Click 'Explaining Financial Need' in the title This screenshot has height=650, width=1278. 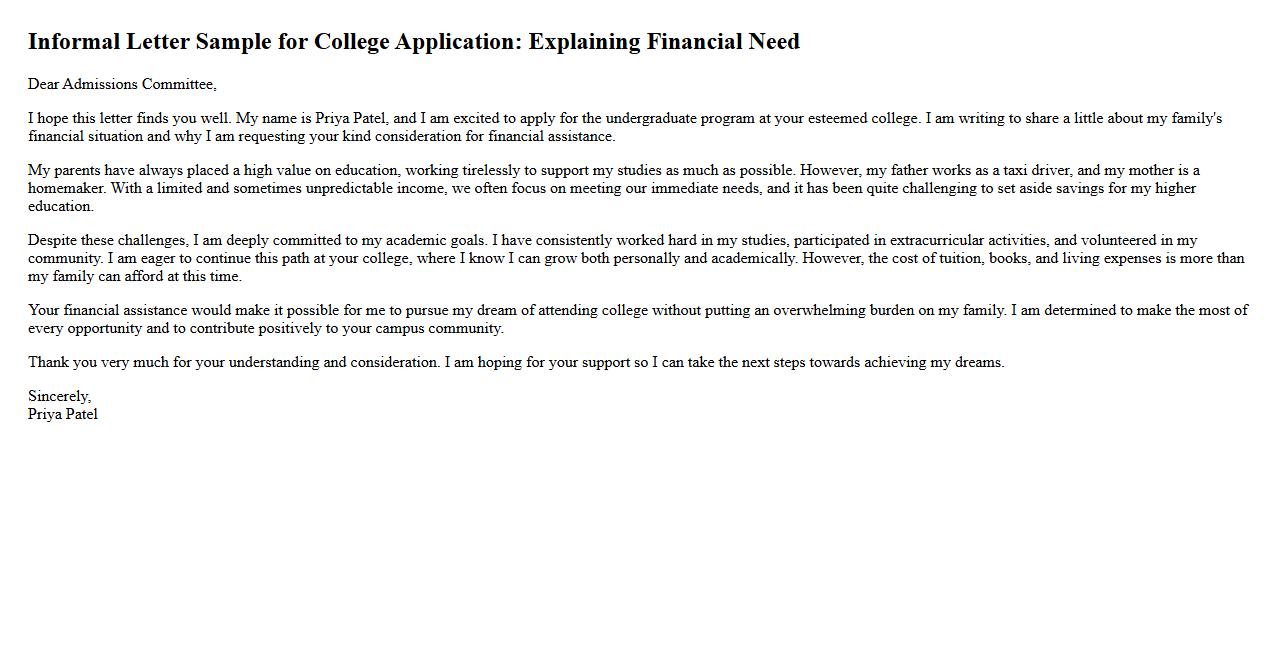(x=664, y=42)
